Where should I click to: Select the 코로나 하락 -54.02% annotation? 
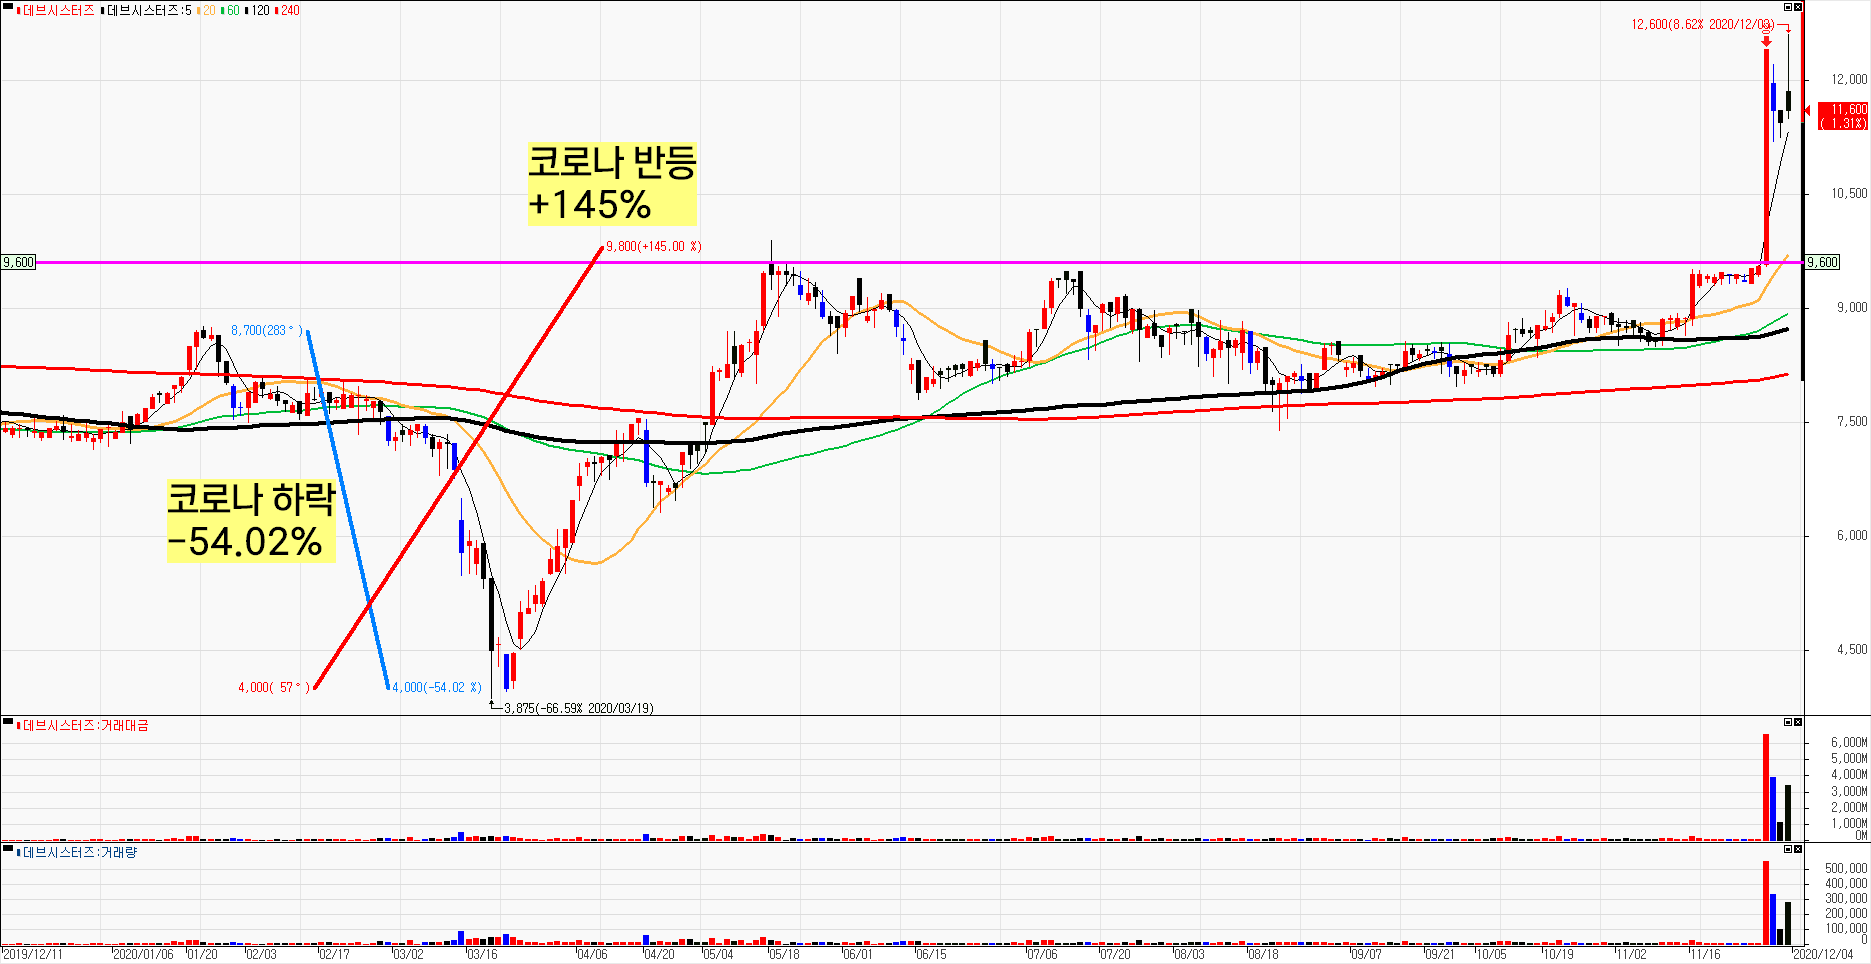click(x=251, y=521)
